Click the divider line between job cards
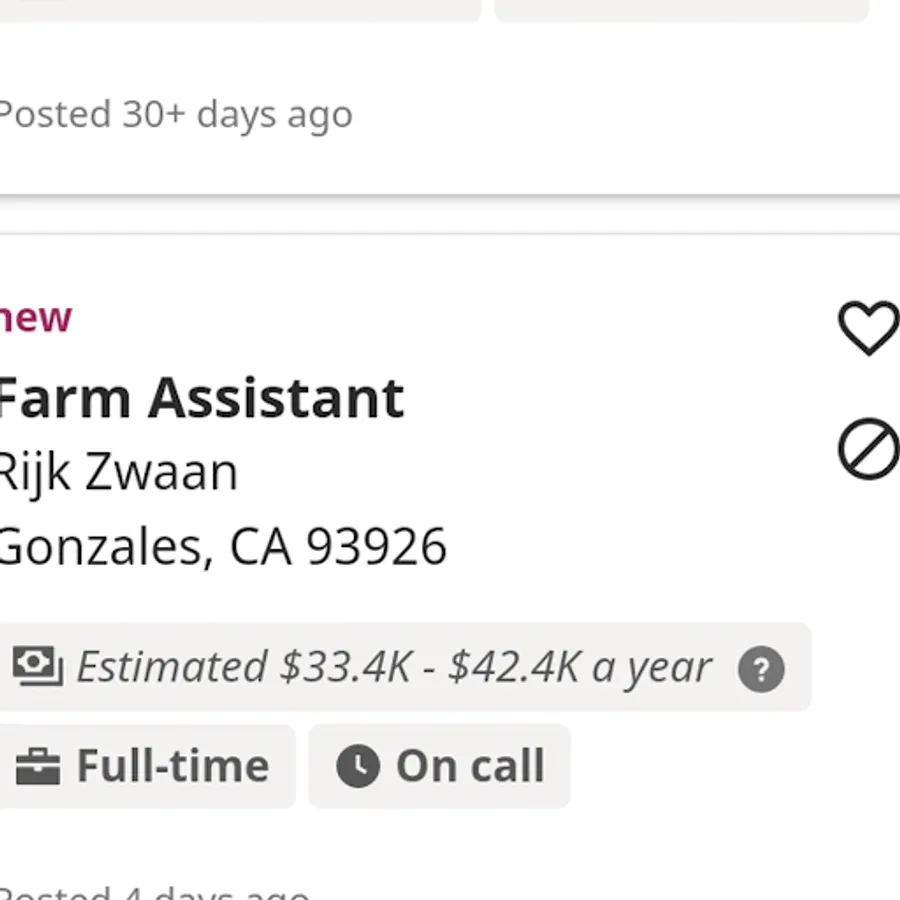This screenshot has width=900, height=900. [x=450, y=234]
